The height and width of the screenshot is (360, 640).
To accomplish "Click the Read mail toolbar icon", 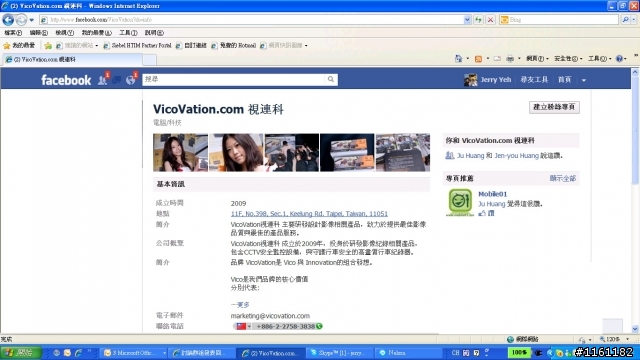I will point(497,59).
